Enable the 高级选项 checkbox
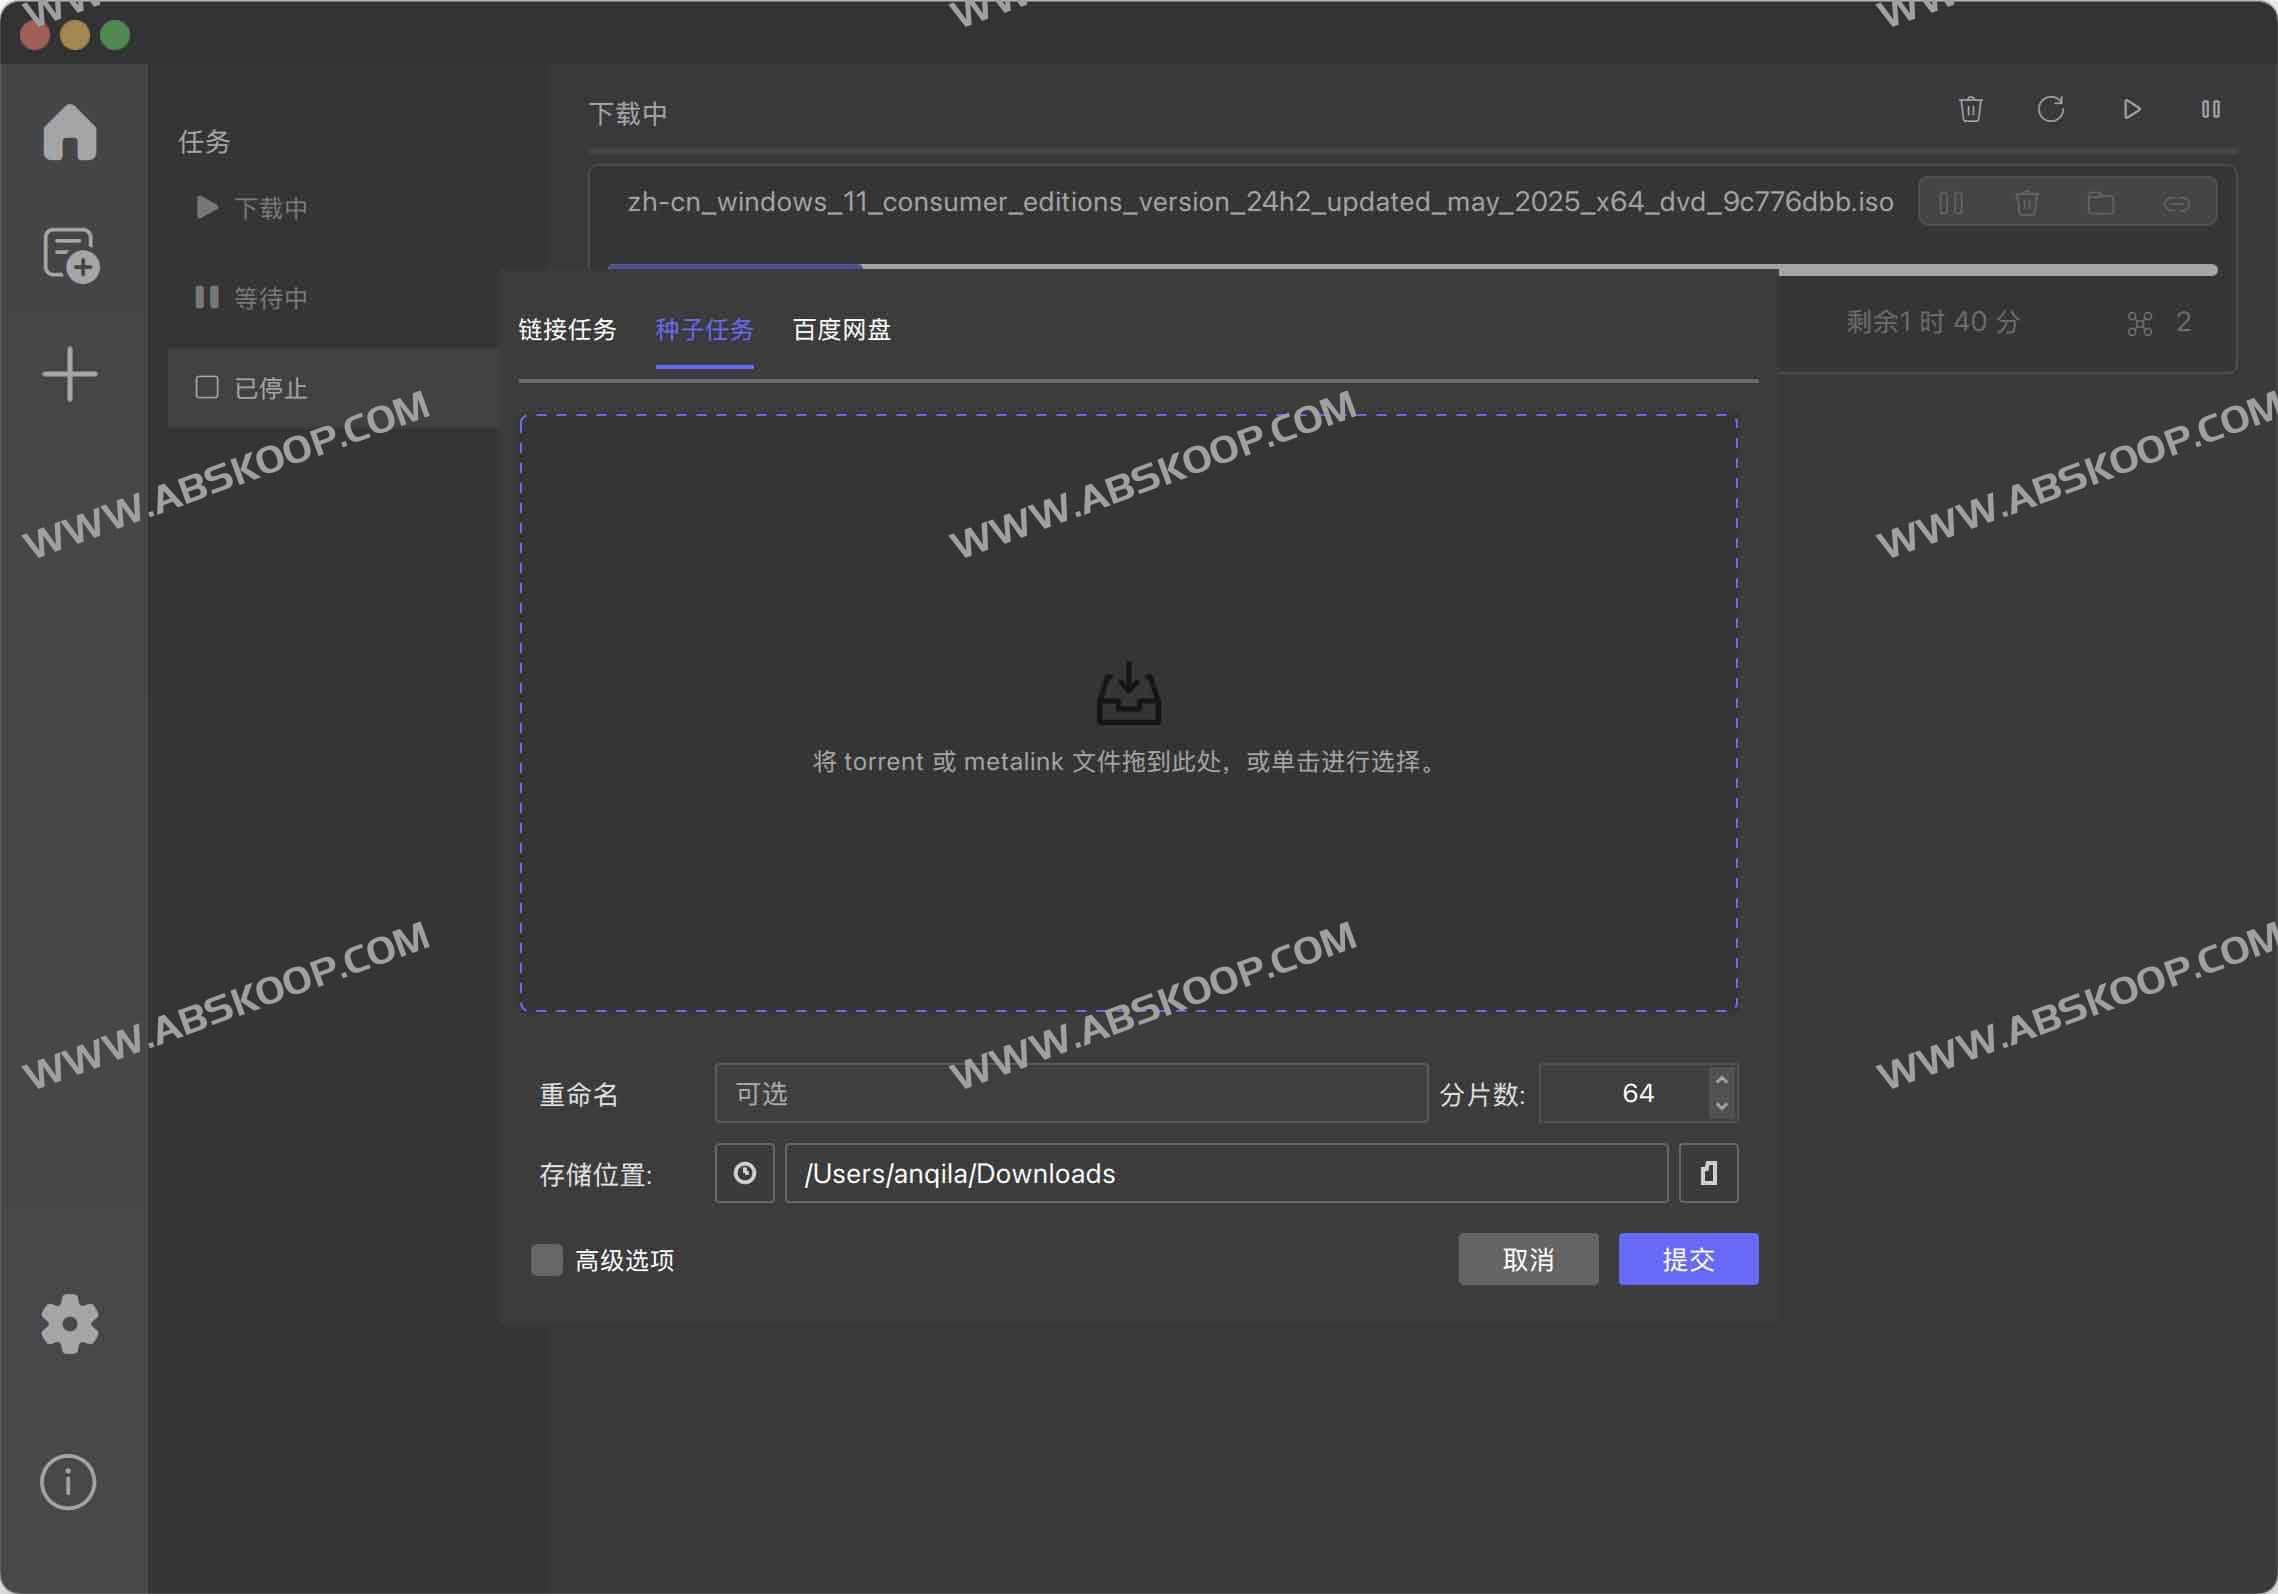 tap(546, 1260)
